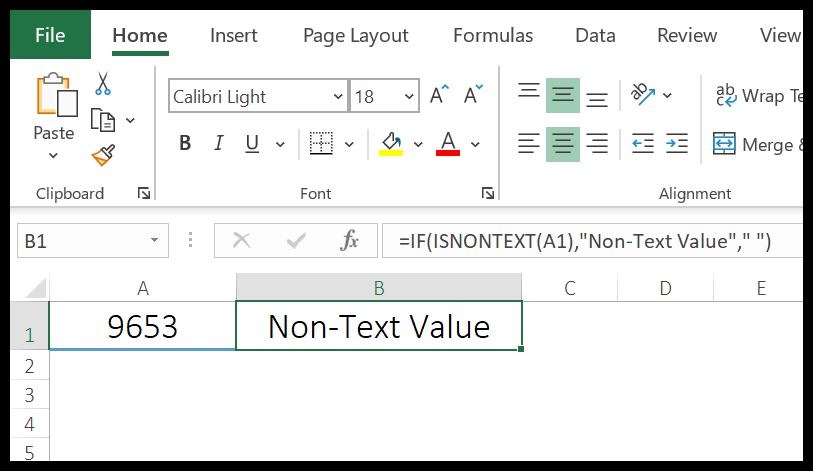813x471 pixels.
Task: Open borders style dropdown arrow
Action: pos(349,144)
